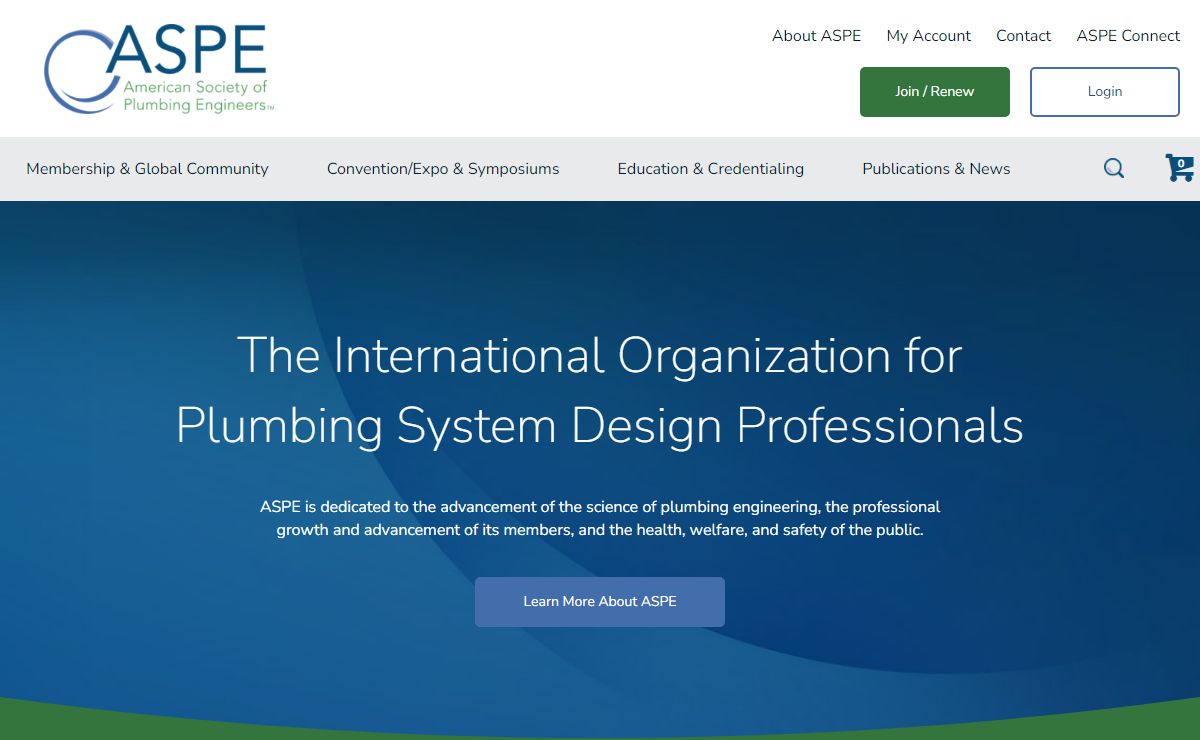The image size is (1200, 740).
Task: Visit ASPE Connect
Action: click(1128, 36)
